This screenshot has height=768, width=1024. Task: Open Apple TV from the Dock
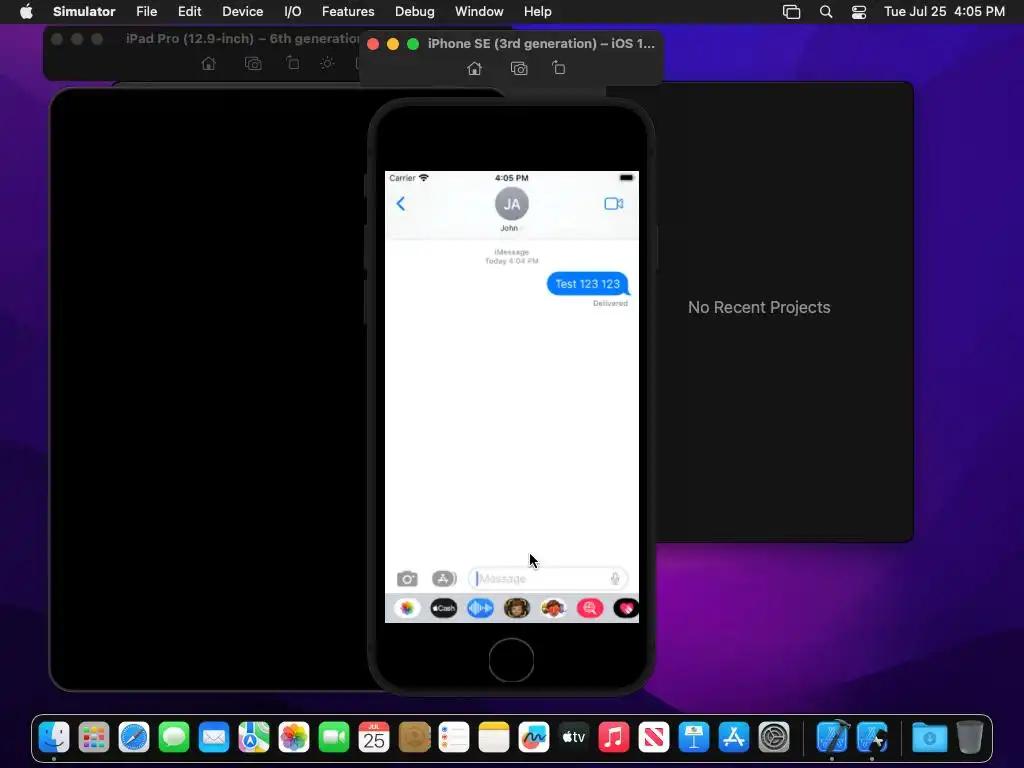tap(573, 738)
